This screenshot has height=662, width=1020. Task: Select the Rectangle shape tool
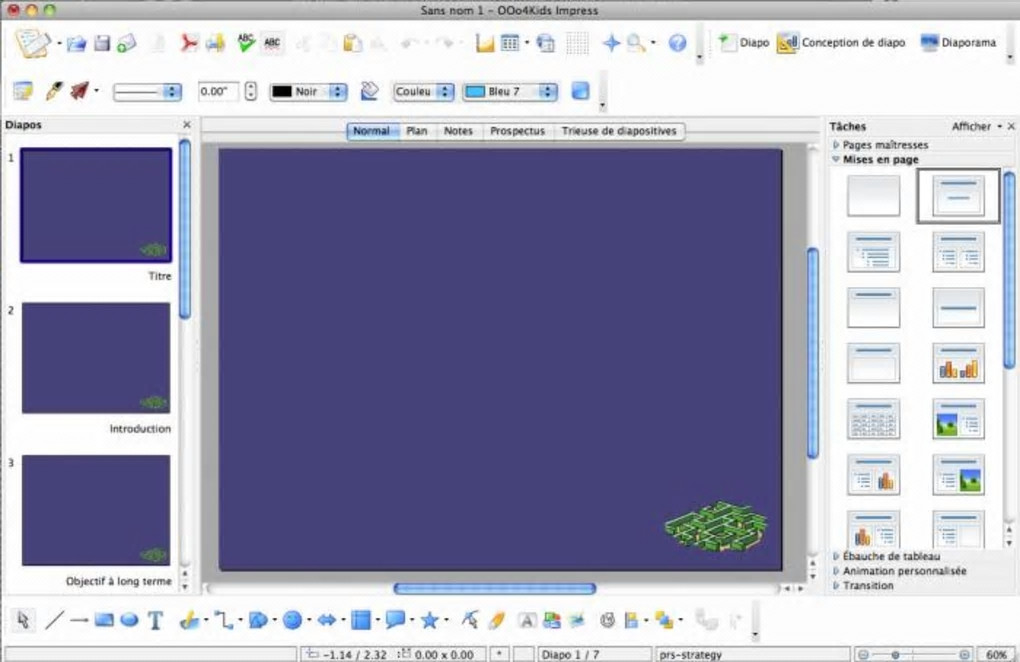104,620
